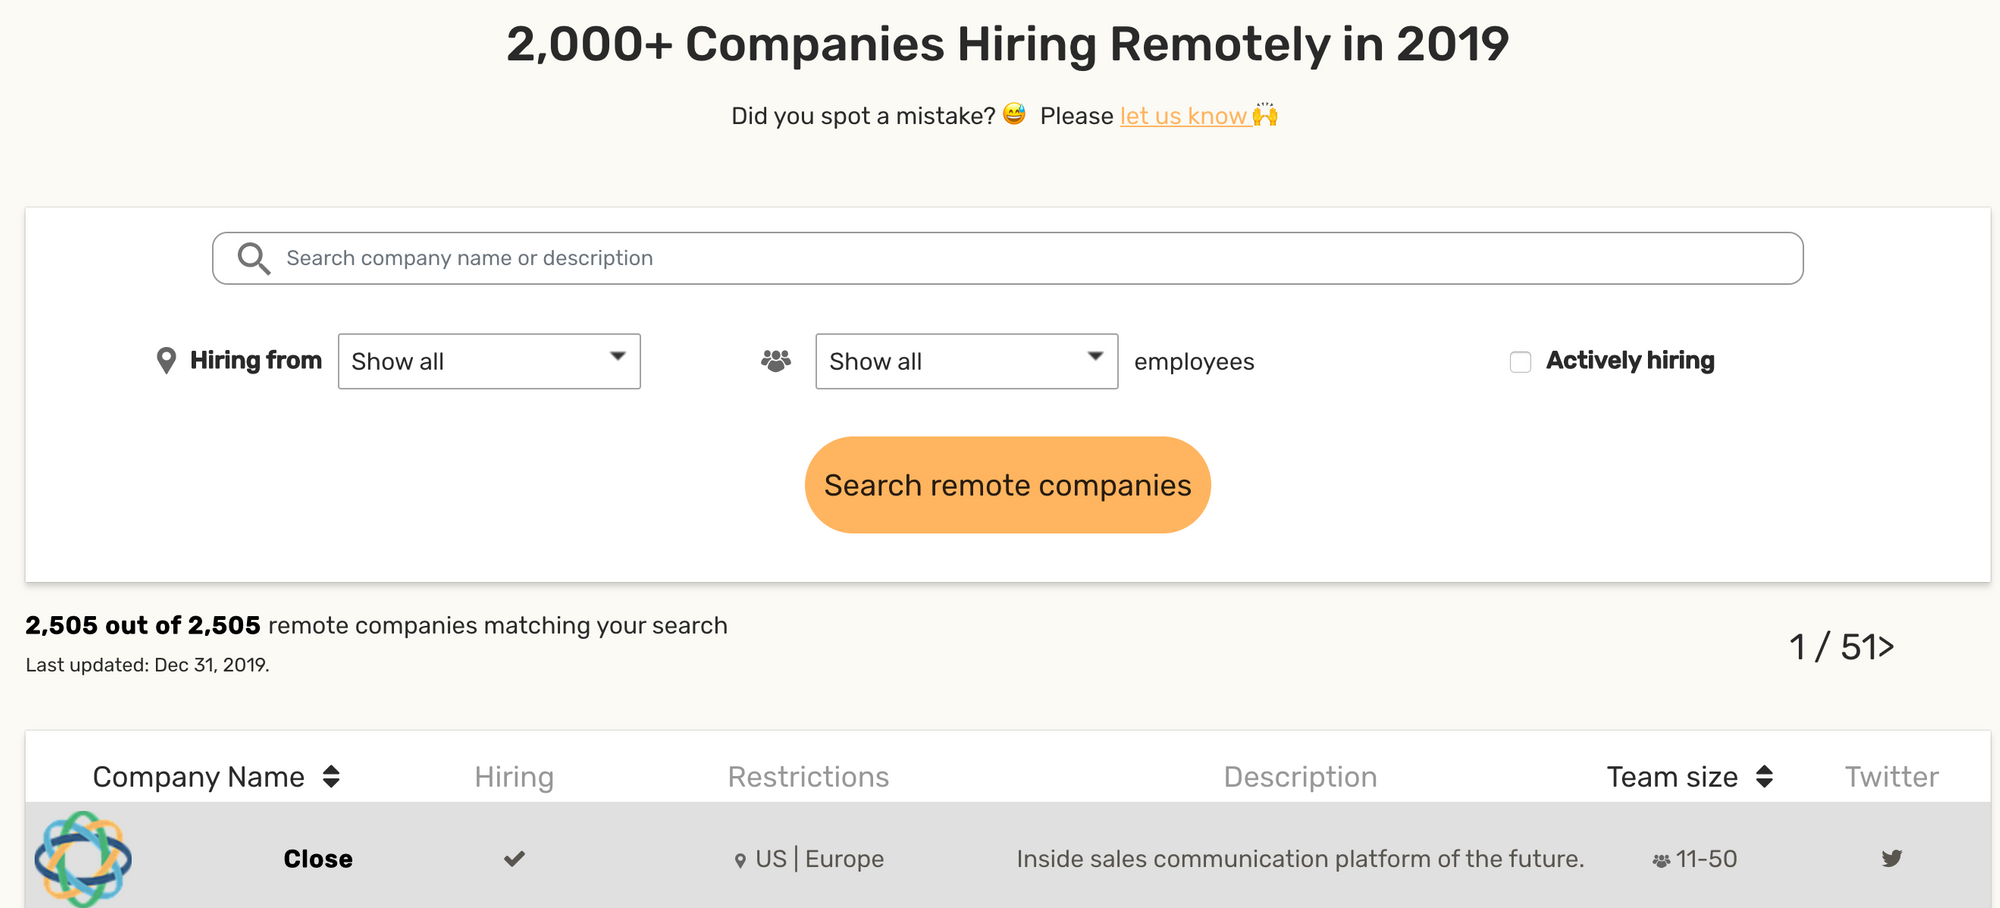
Task: Click the team icon beside 11-50
Action: click(1661, 860)
